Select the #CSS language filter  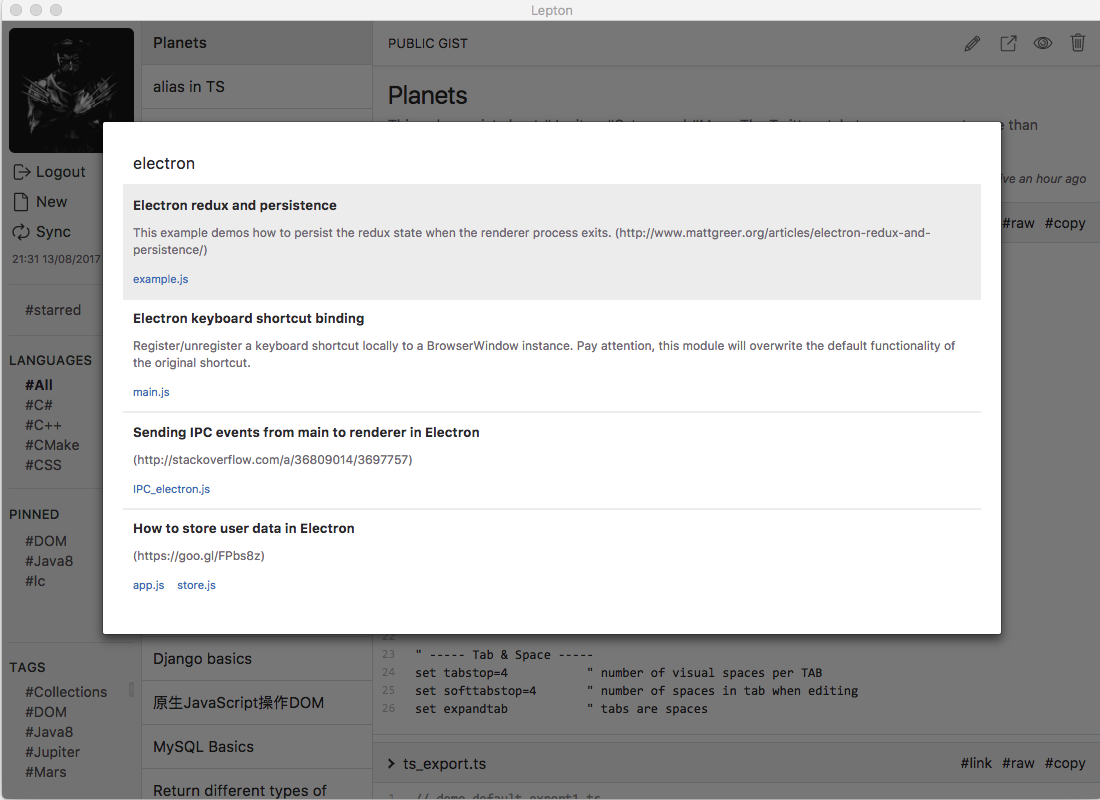(x=43, y=465)
